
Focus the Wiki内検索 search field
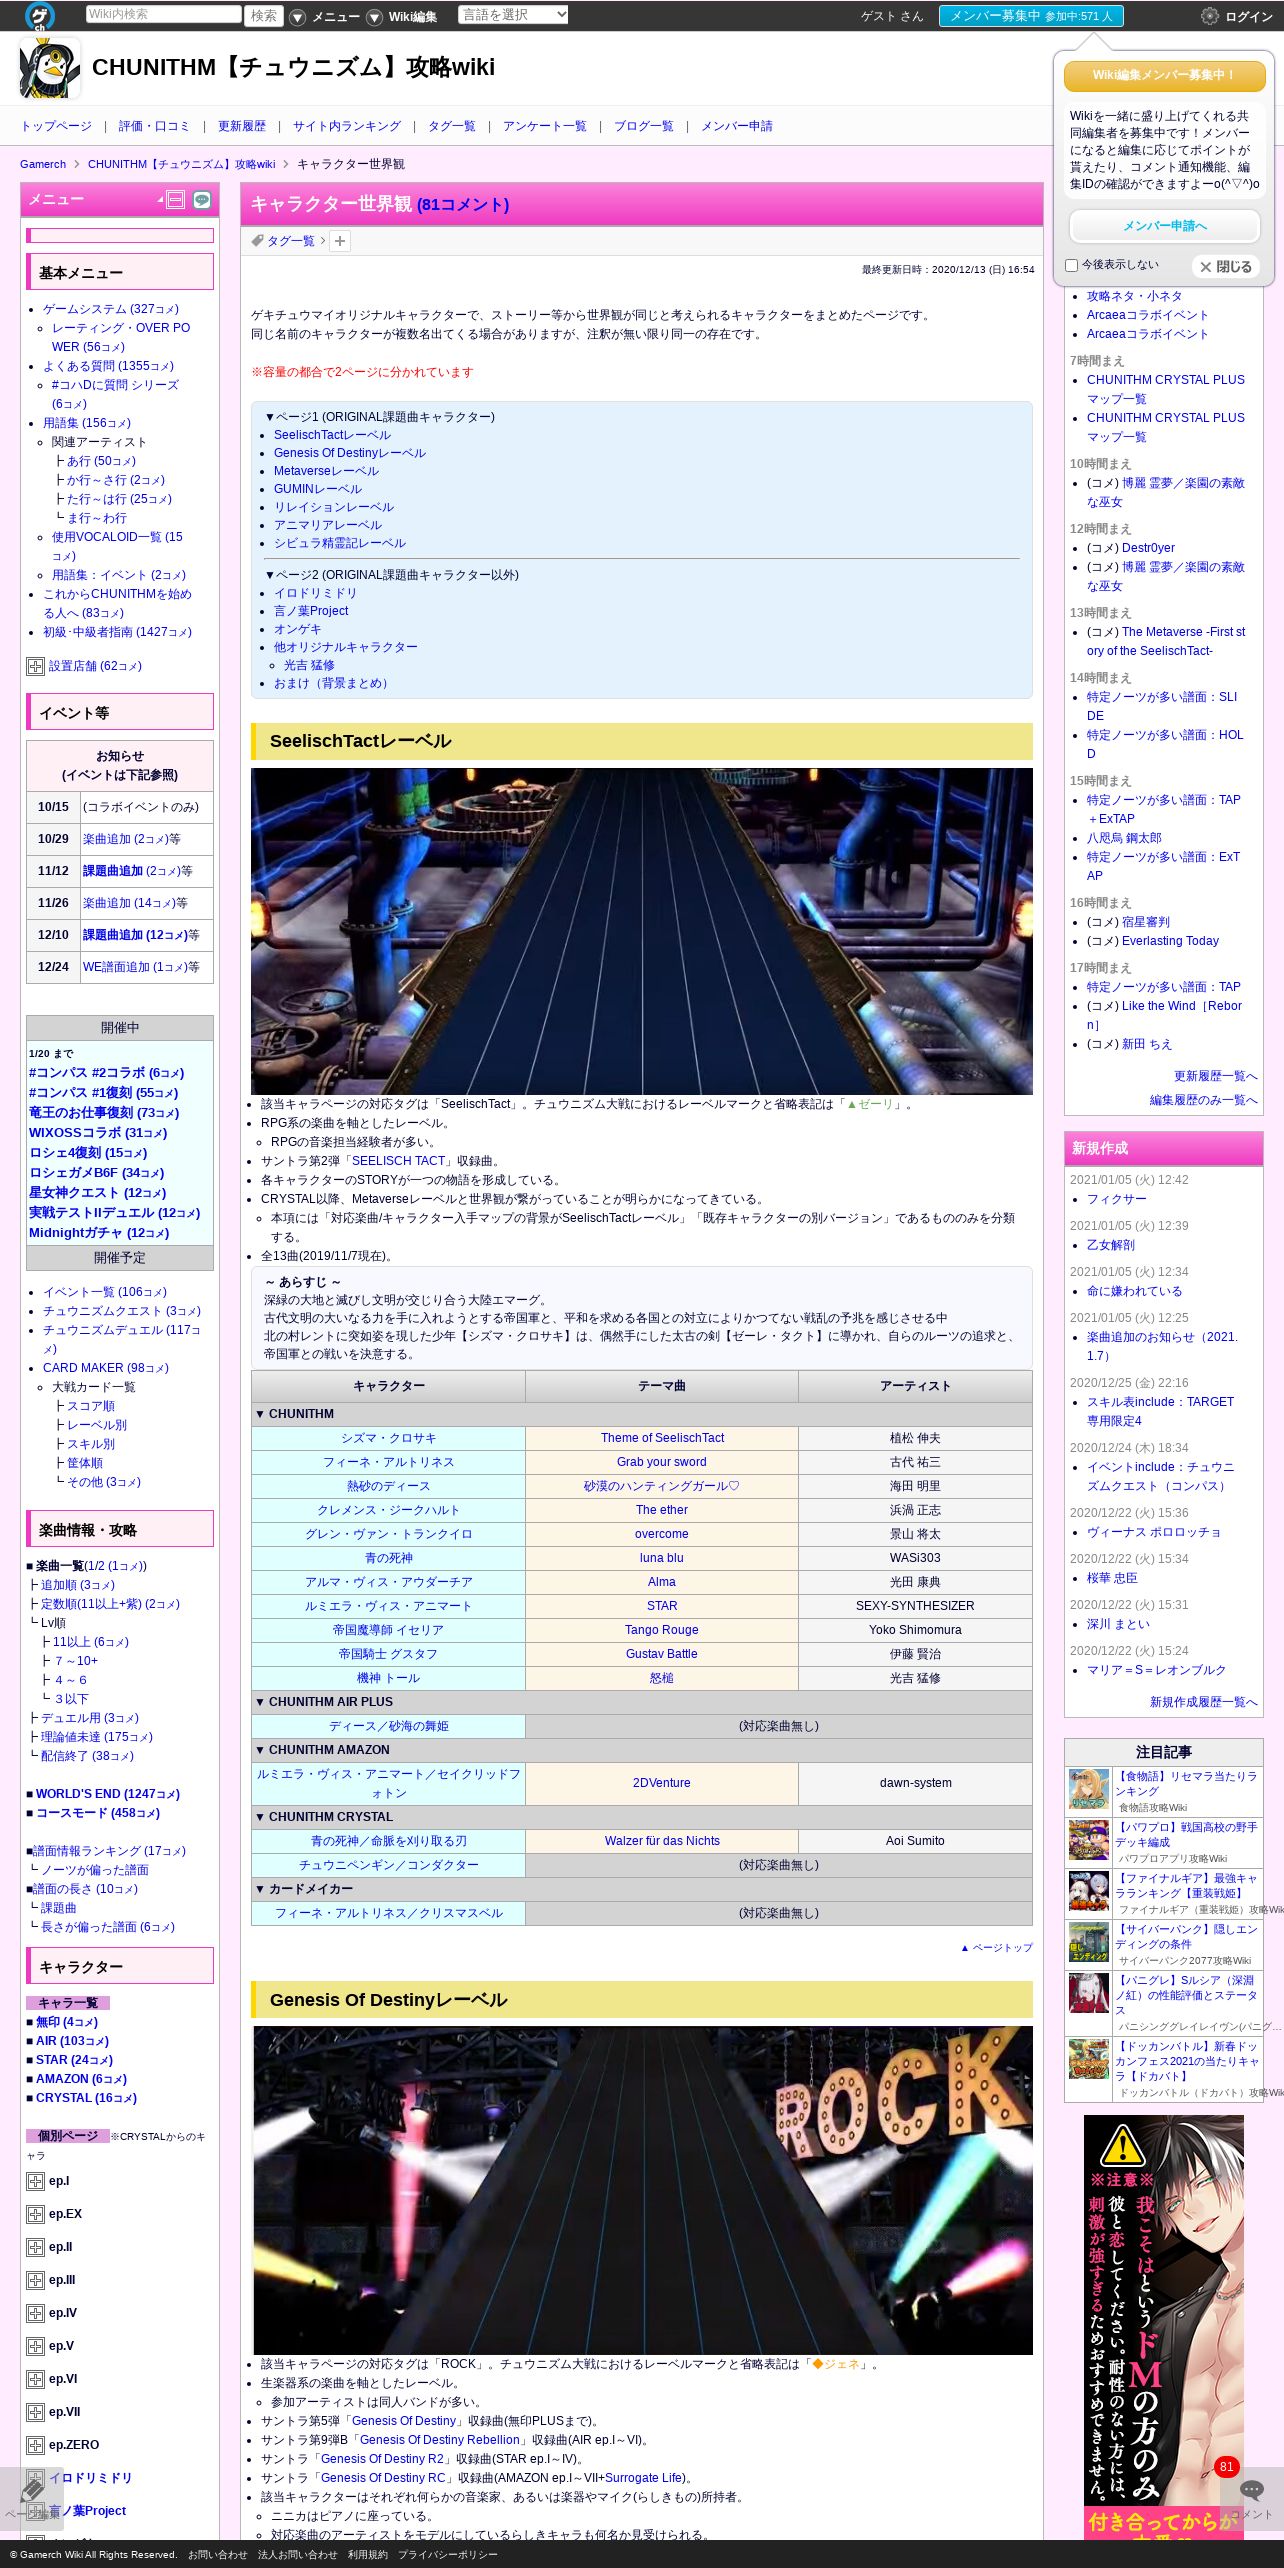pos(163,15)
